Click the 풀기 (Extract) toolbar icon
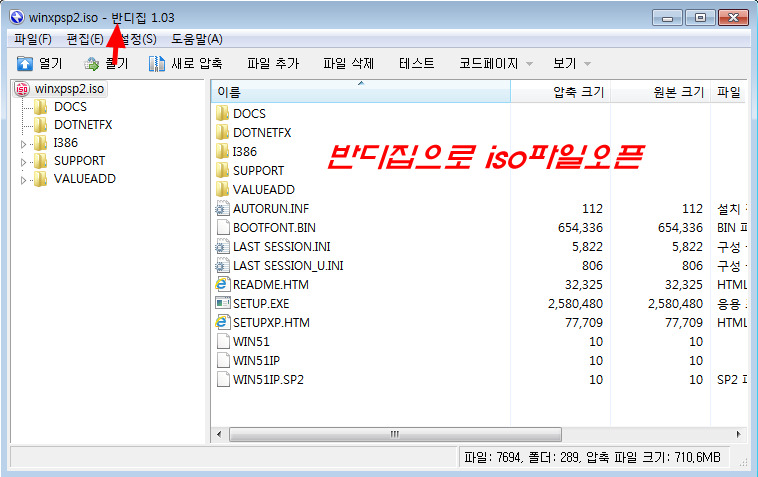The height and width of the screenshot is (477, 758). pyautogui.click(x=92, y=63)
